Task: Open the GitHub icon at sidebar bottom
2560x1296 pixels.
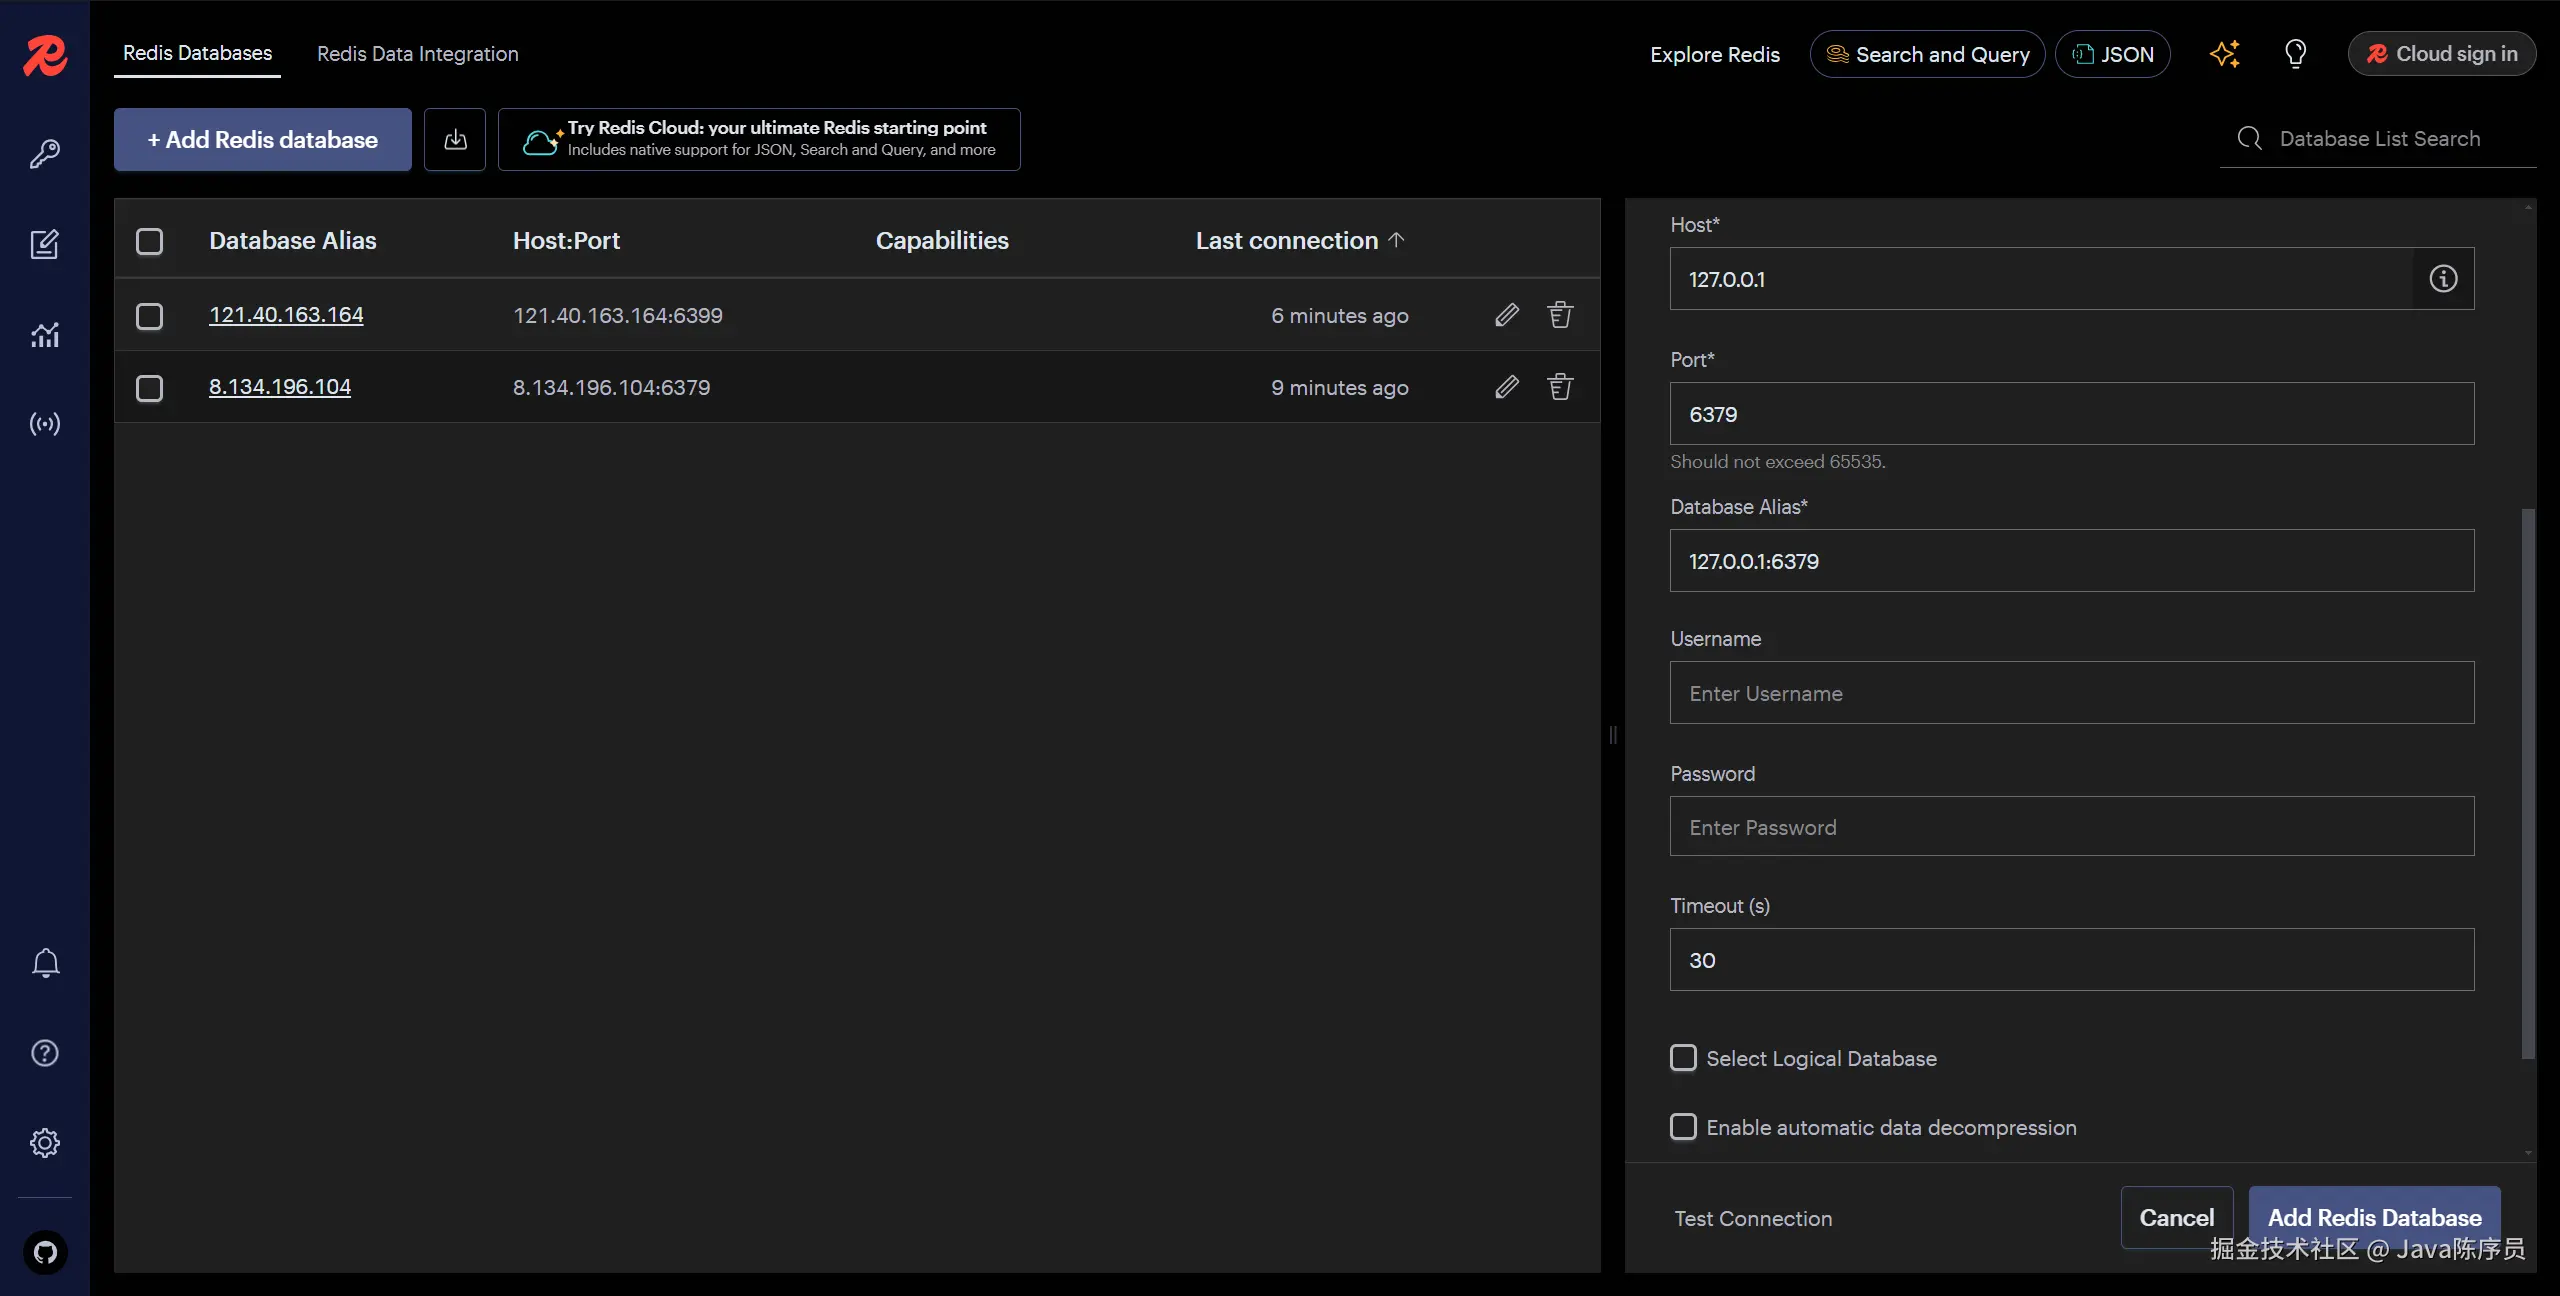Action: (x=45, y=1252)
